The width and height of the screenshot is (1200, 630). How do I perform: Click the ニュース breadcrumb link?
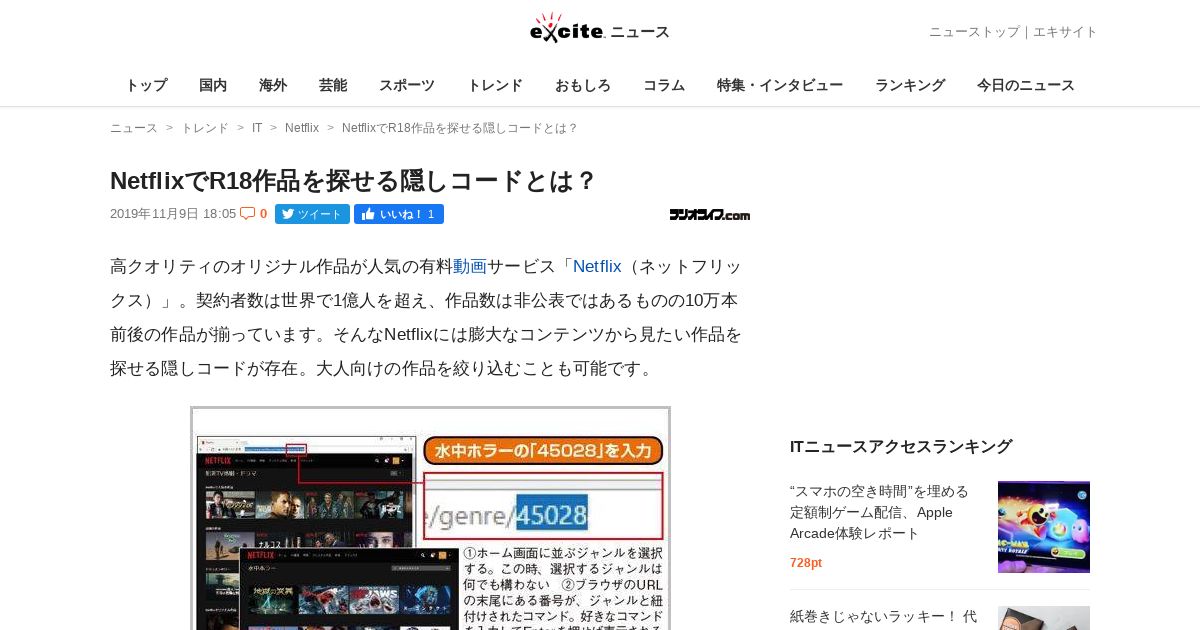coord(134,128)
